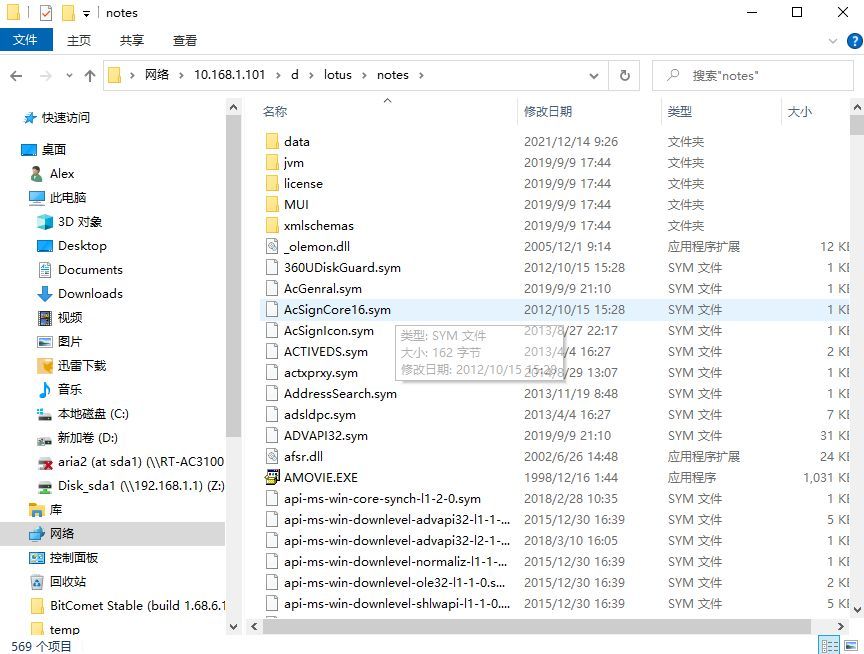
Task: Switch to the 查看 ribbon tab
Action: 185,40
